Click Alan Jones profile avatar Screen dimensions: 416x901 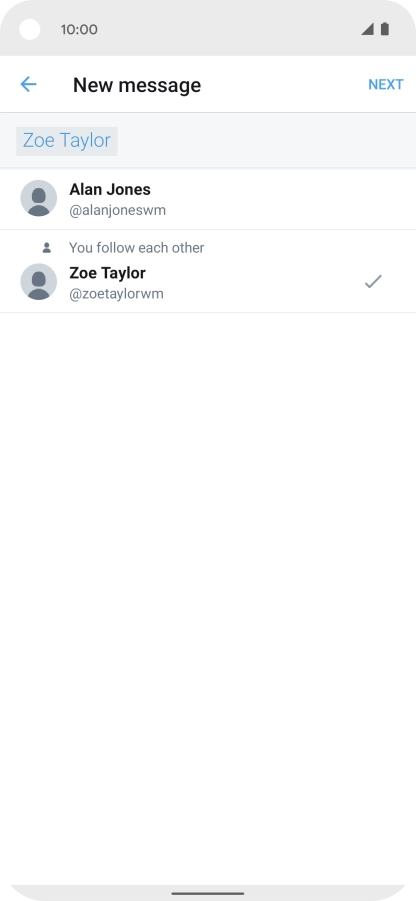38,198
